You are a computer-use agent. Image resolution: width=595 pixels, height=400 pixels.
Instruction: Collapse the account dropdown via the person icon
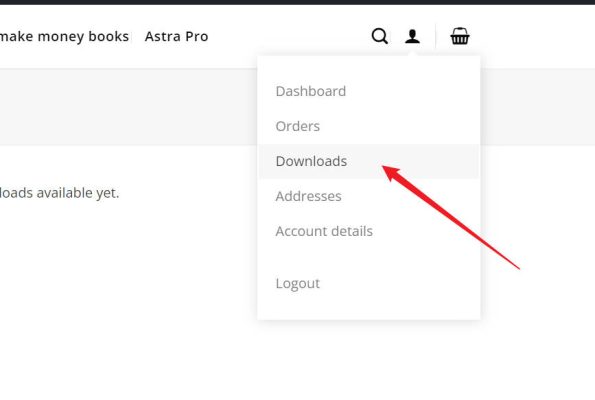coord(412,36)
